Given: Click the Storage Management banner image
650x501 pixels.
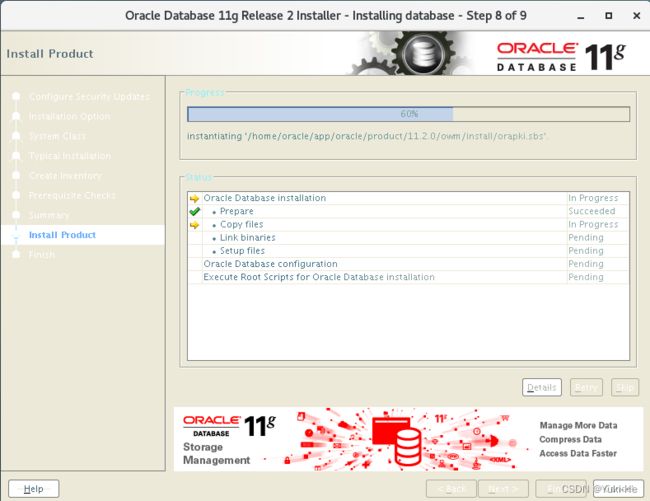Looking at the screenshot, I should coord(408,439).
